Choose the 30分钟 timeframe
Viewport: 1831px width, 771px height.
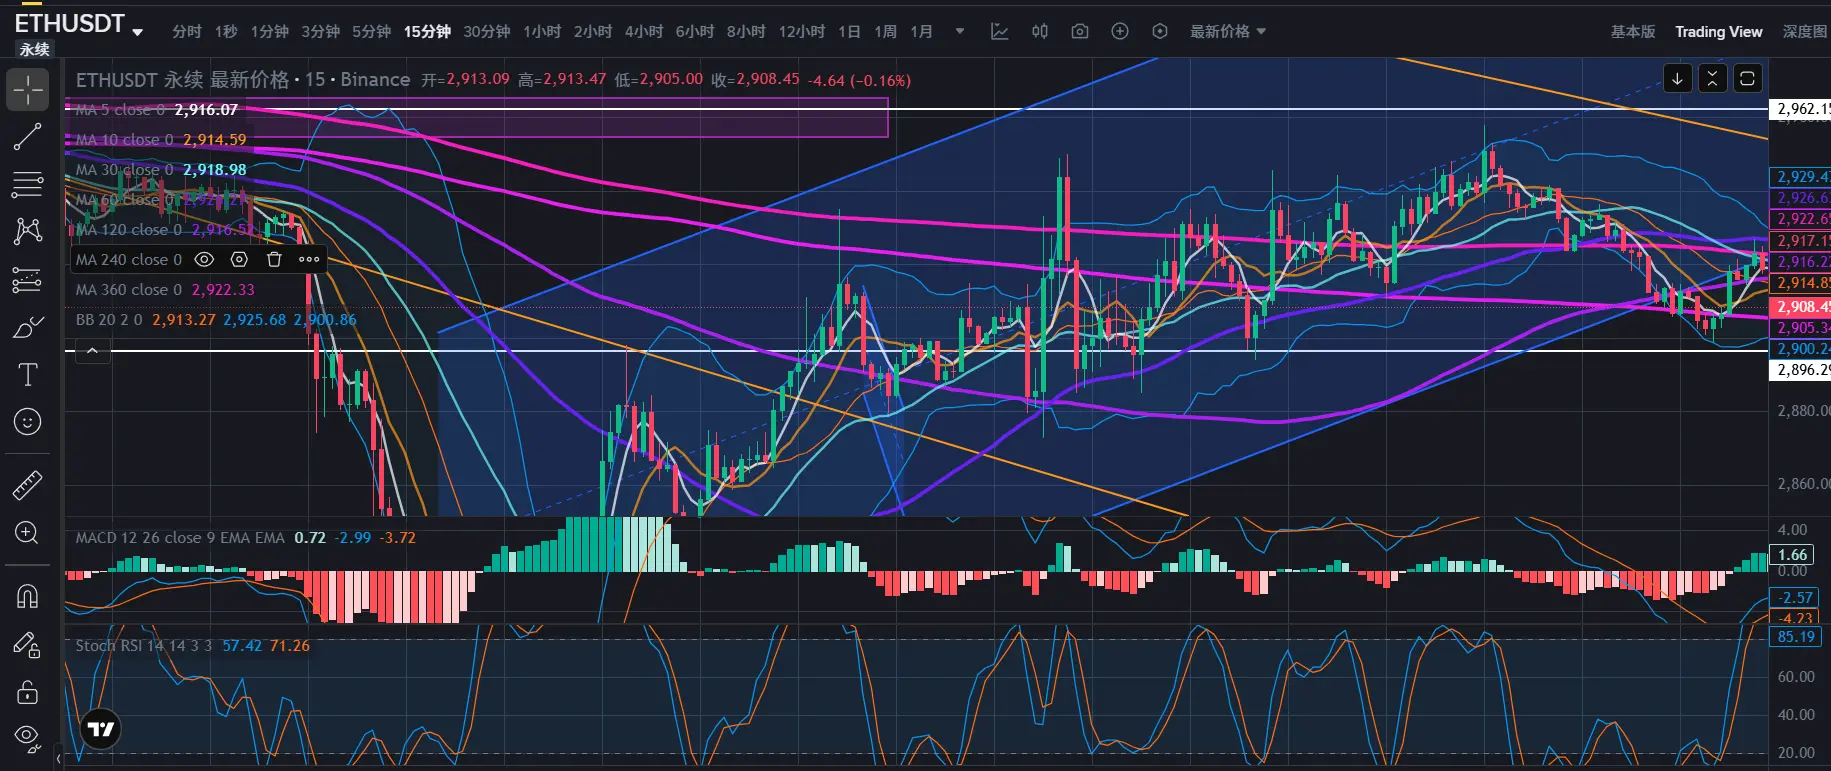[x=487, y=31]
